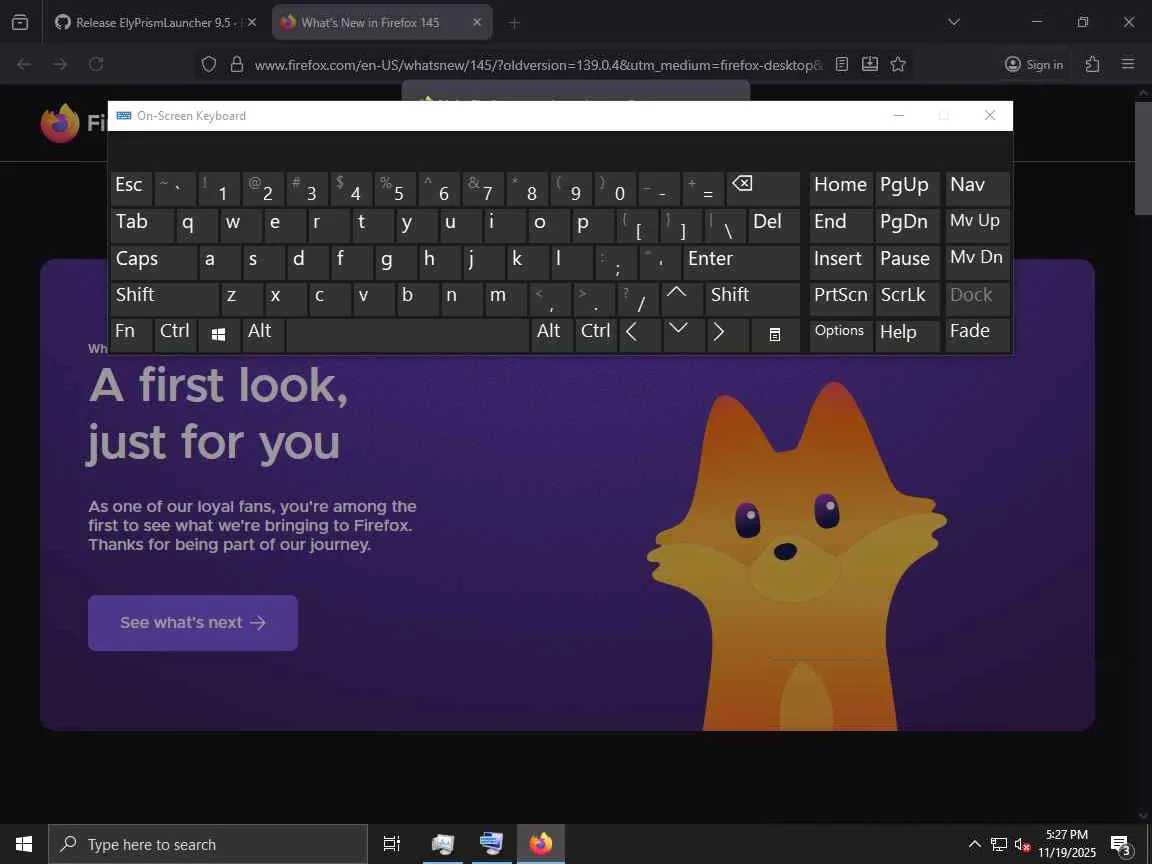Go back to previous page in Firefox
The image size is (1152, 864).
click(x=24, y=65)
